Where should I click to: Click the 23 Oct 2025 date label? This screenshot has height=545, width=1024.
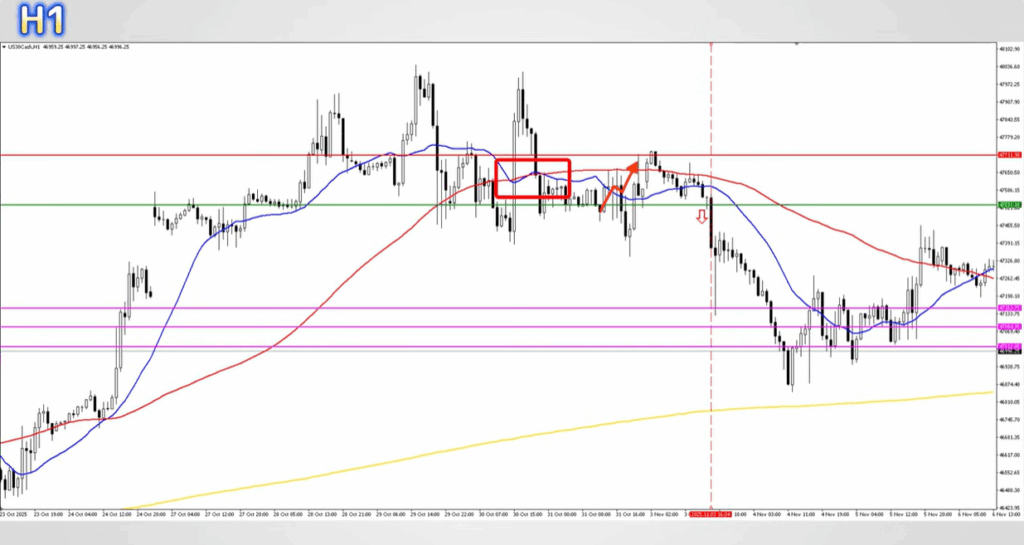(15, 515)
